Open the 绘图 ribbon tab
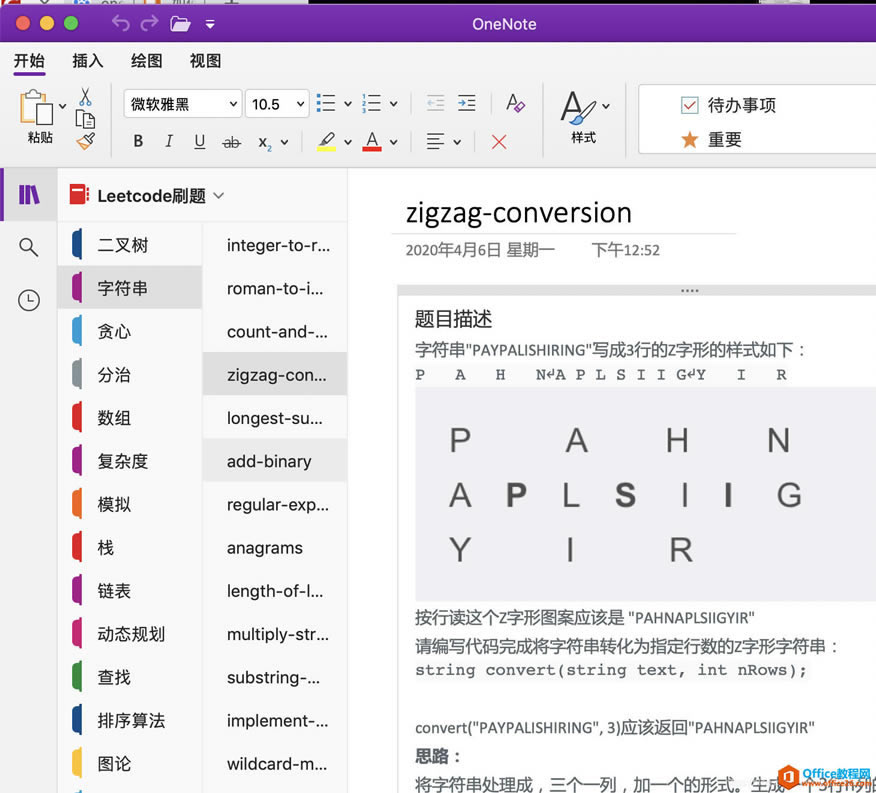The height and width of the screenshot is (793, 876). tap(145, 61)
